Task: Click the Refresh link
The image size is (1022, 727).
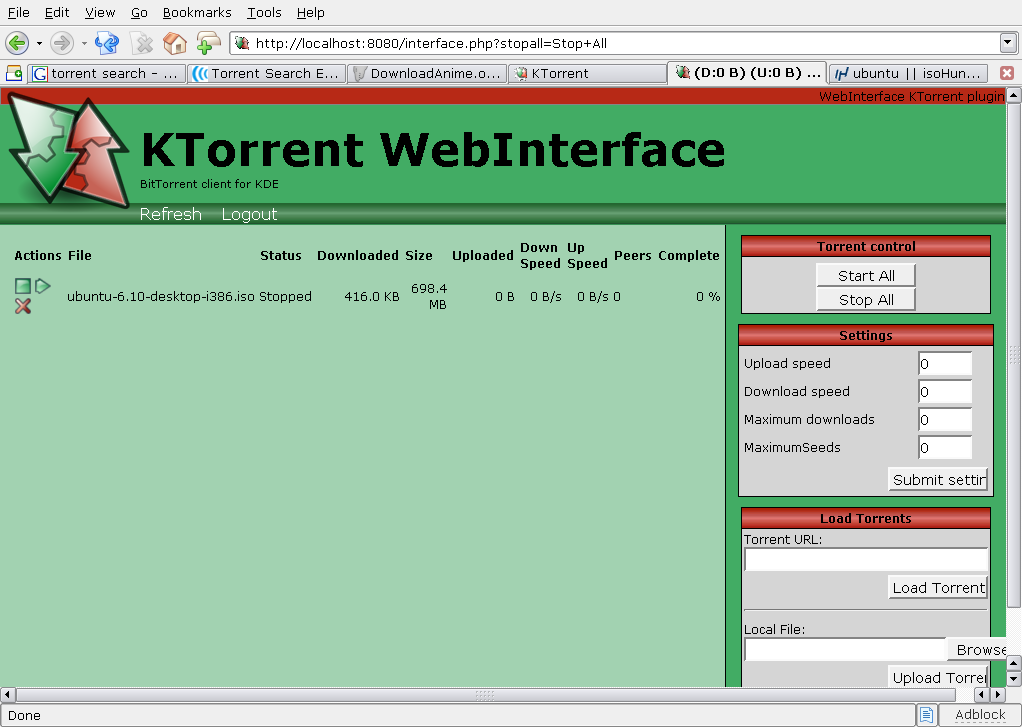Action: [170, 214]
